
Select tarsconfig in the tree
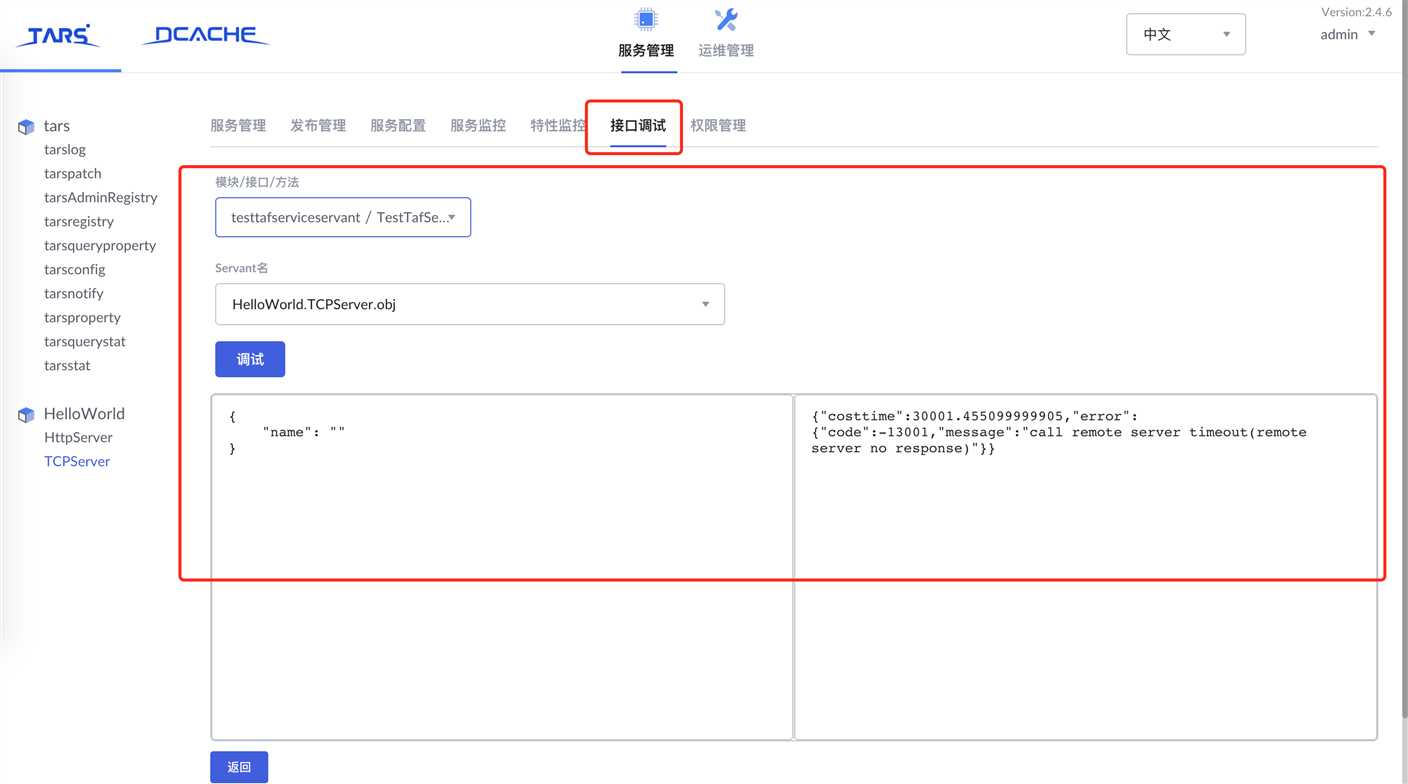pyautogui.click(x=75, y=269)
